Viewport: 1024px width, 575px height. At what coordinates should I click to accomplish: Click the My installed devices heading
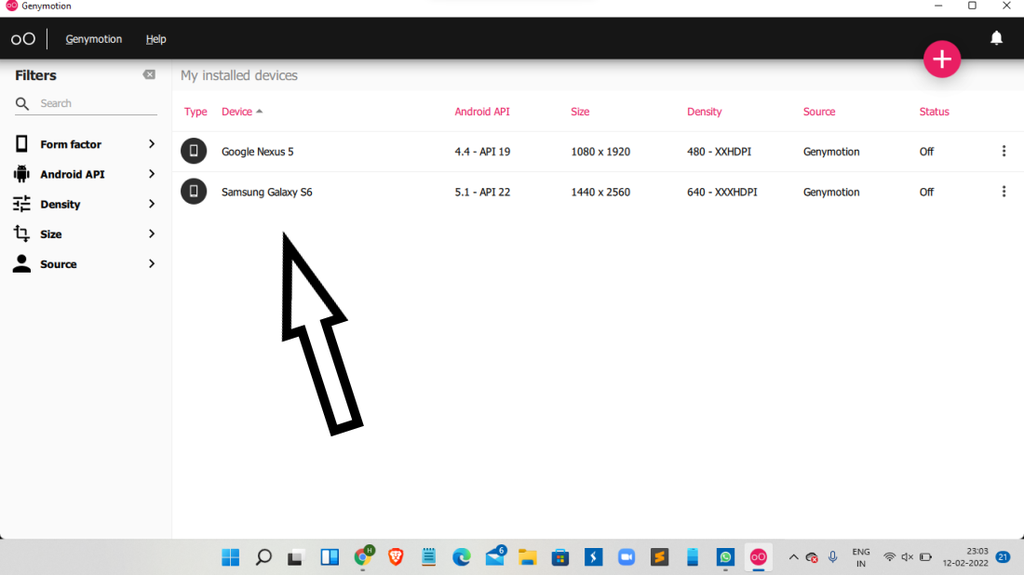239,75
